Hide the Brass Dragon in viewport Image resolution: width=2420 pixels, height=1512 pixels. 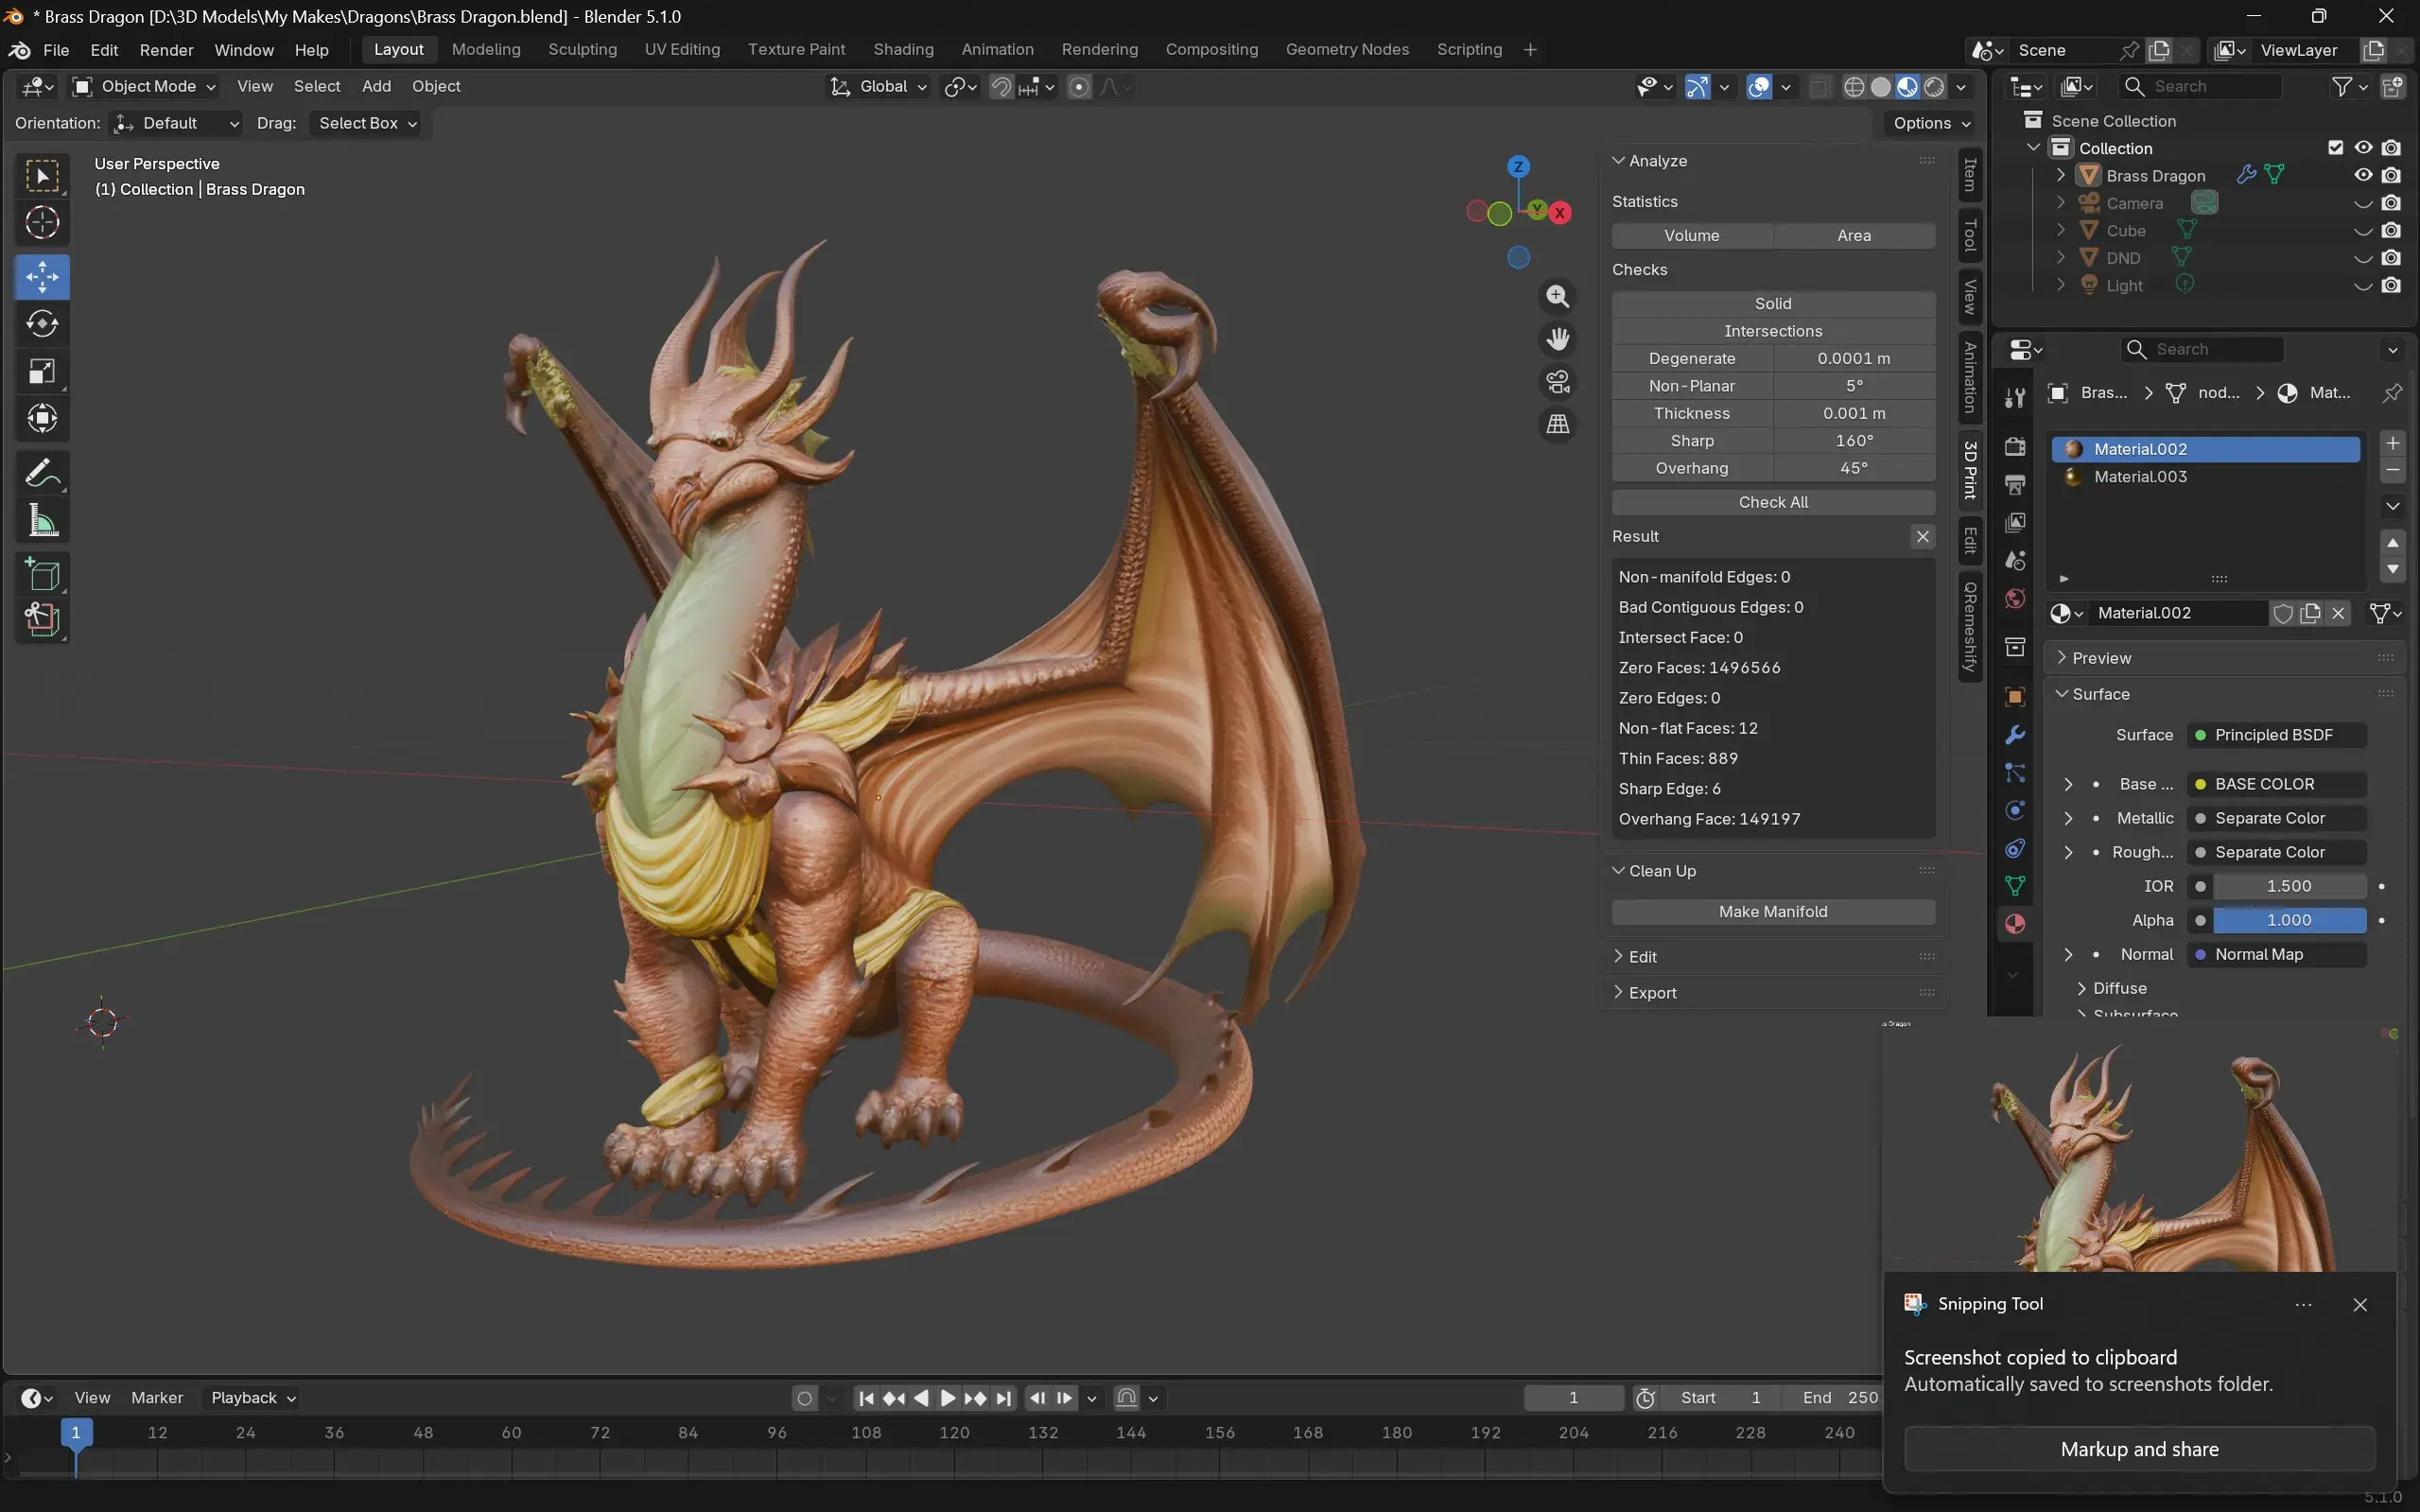point(2363,175)
